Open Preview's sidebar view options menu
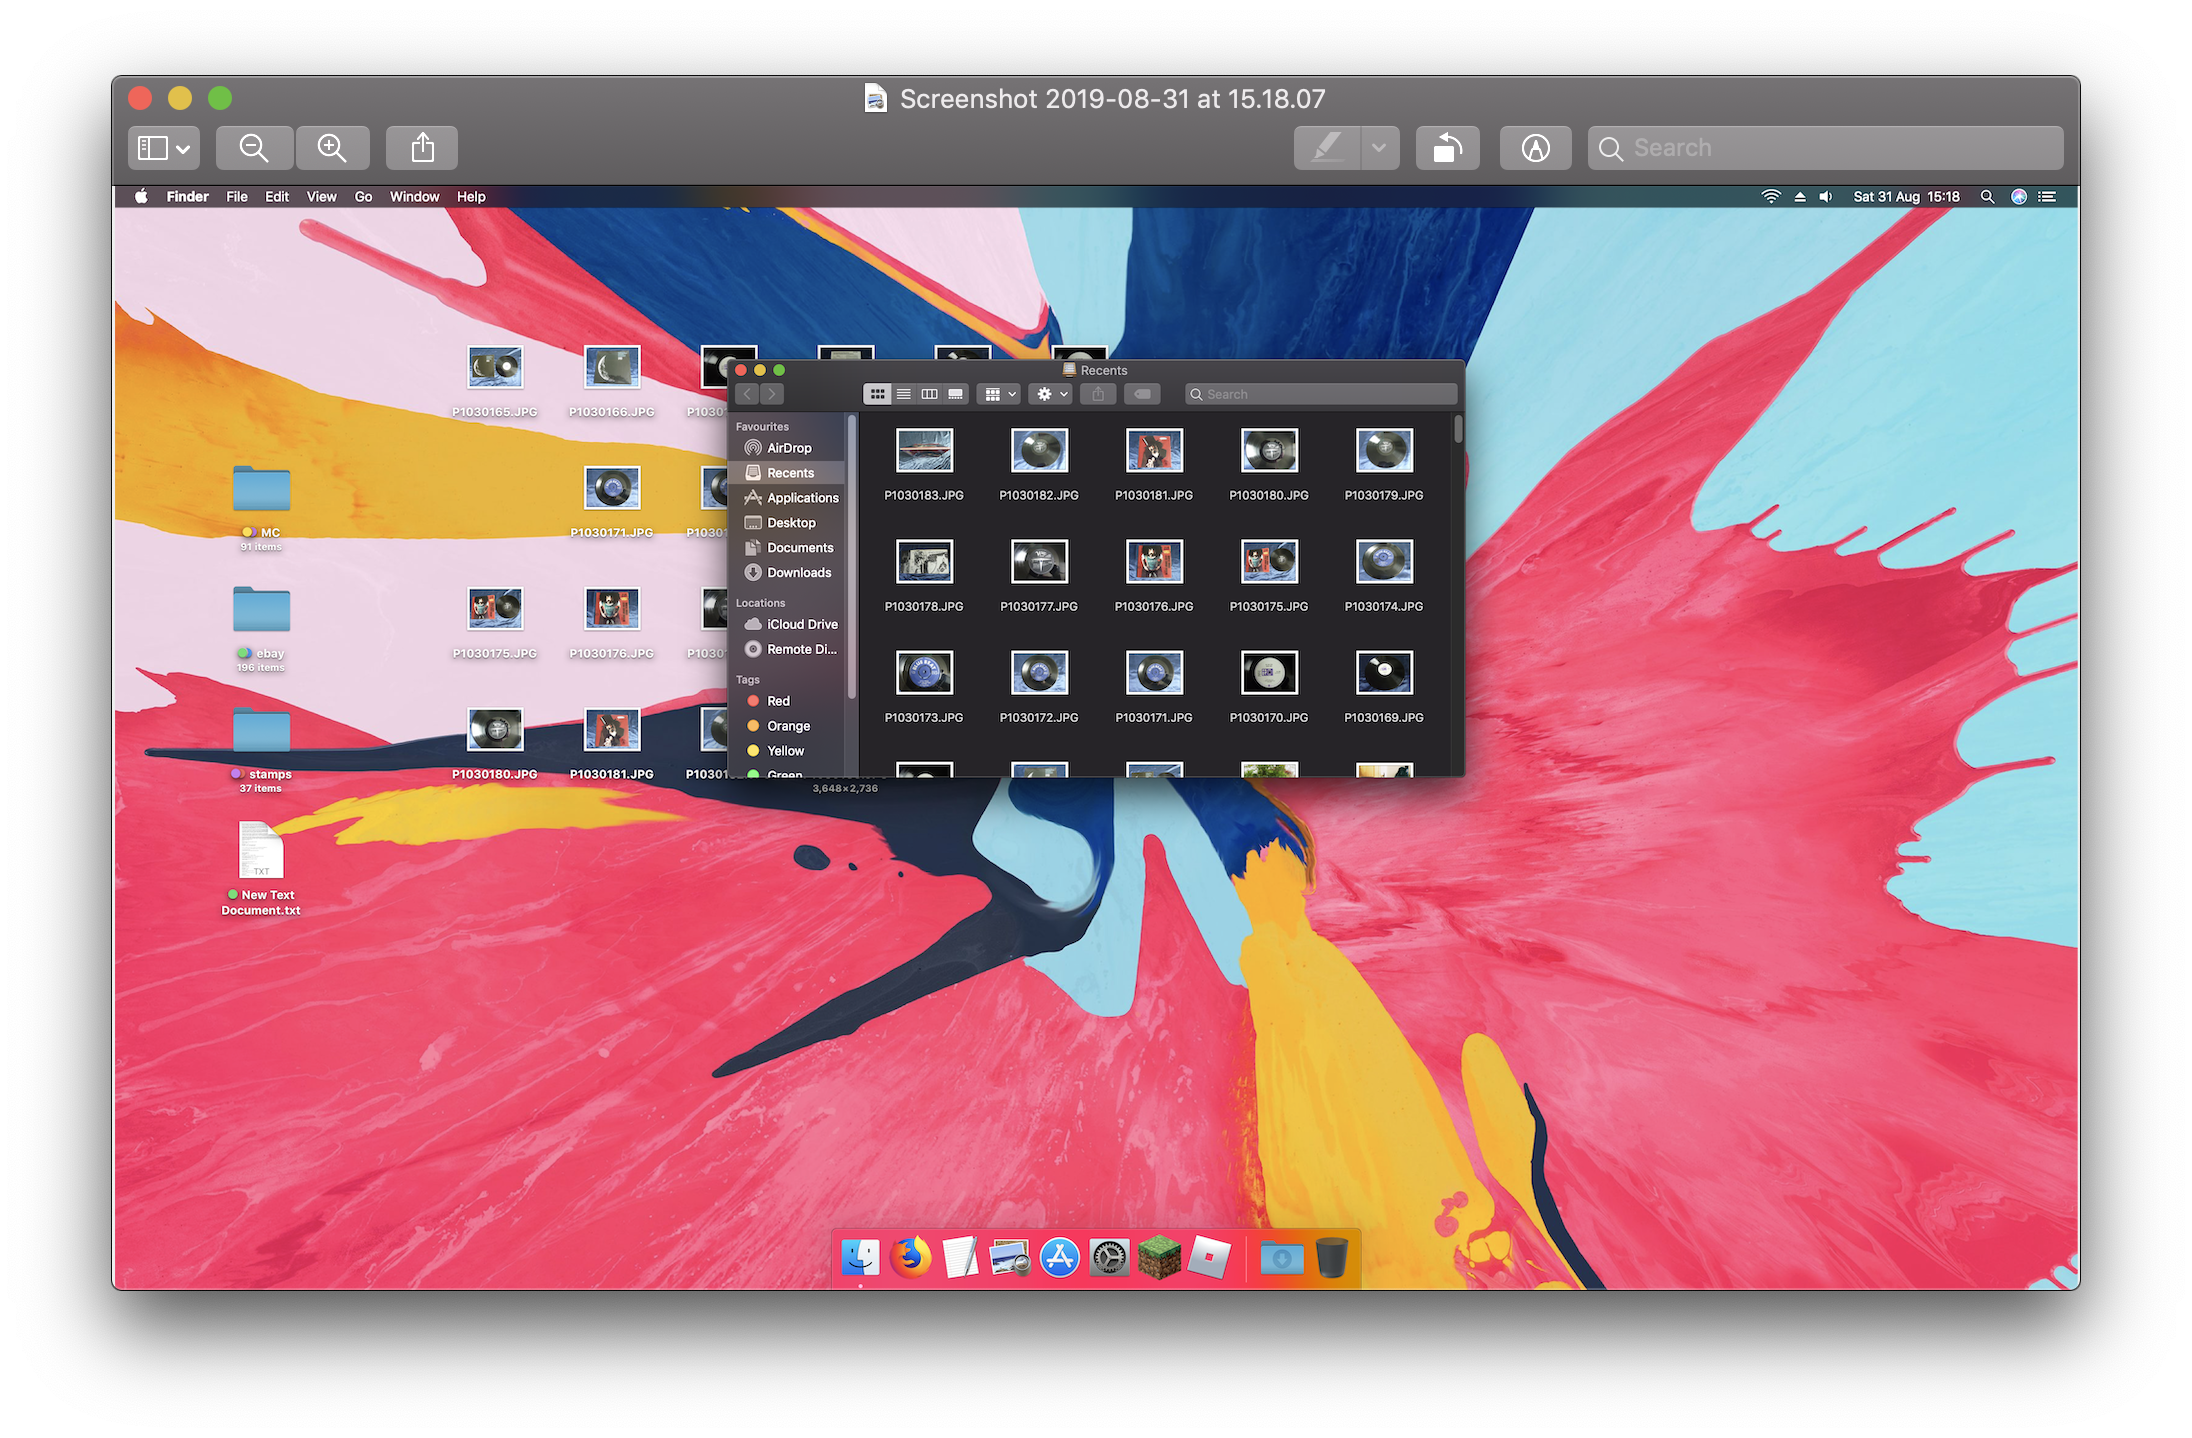 pyautogui.click(x=164, y=148)
